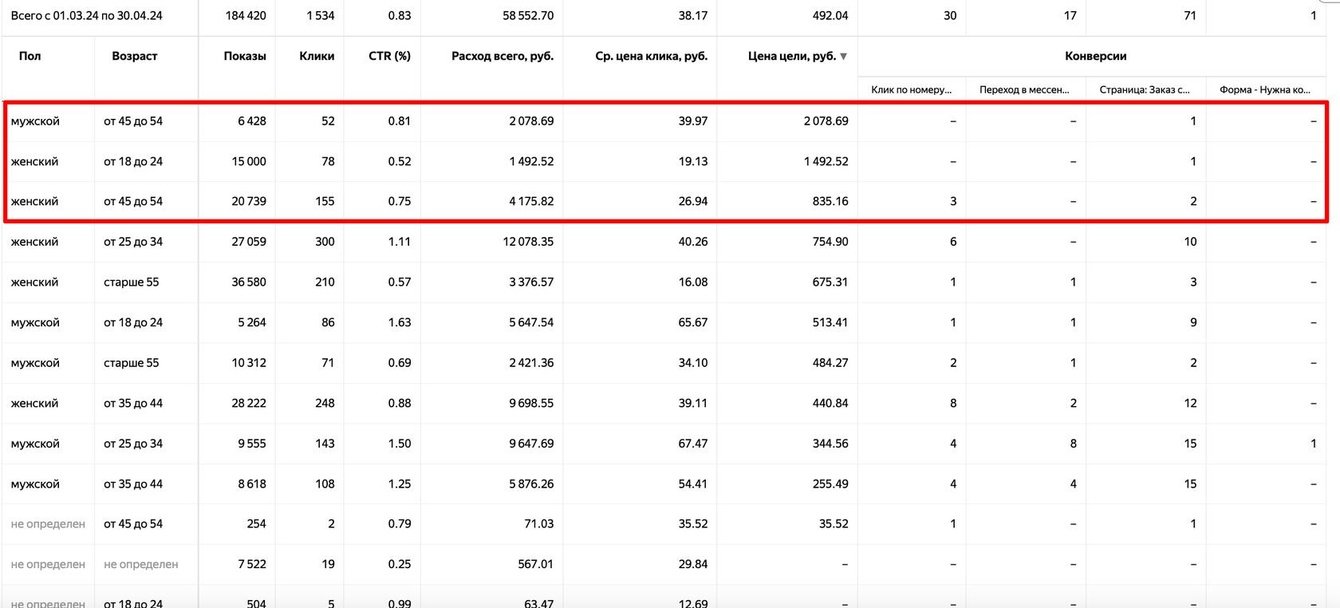
Task: Click the sort arrow beside Цена цели
Action: [844, 57]
